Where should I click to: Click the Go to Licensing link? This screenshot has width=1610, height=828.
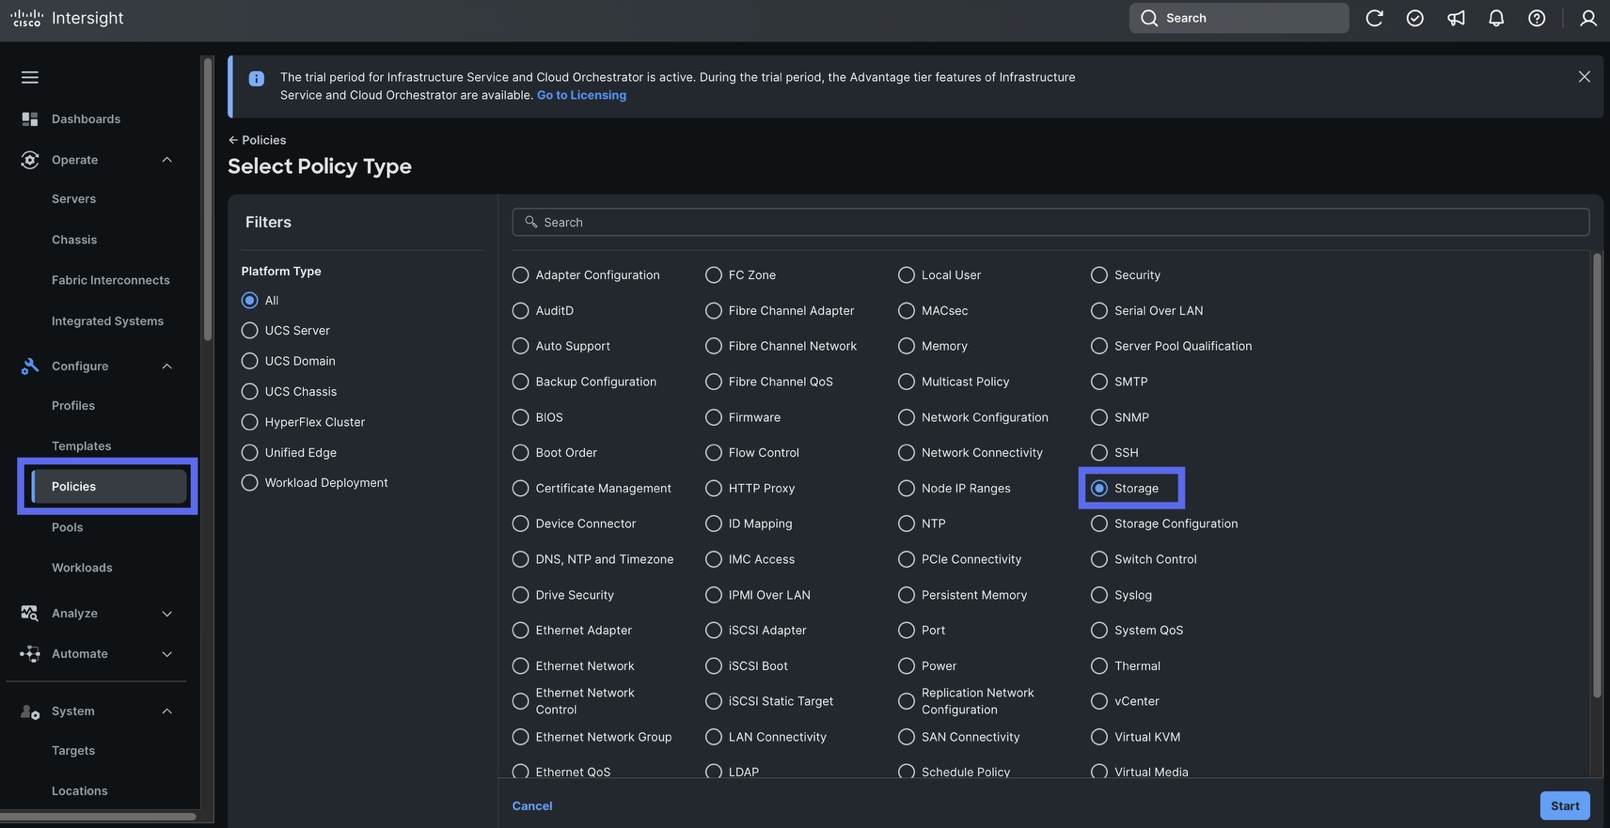click(x=581, y=95)
